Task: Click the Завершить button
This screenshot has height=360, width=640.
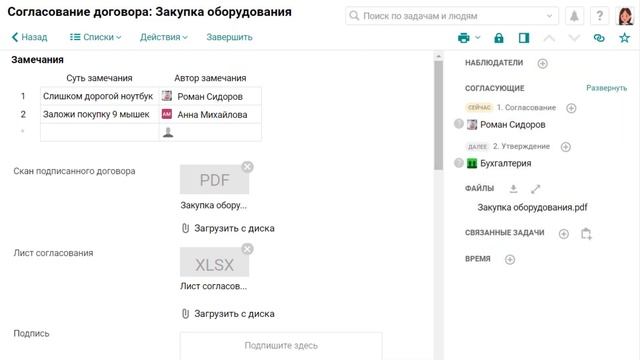Action: (229, 37)
